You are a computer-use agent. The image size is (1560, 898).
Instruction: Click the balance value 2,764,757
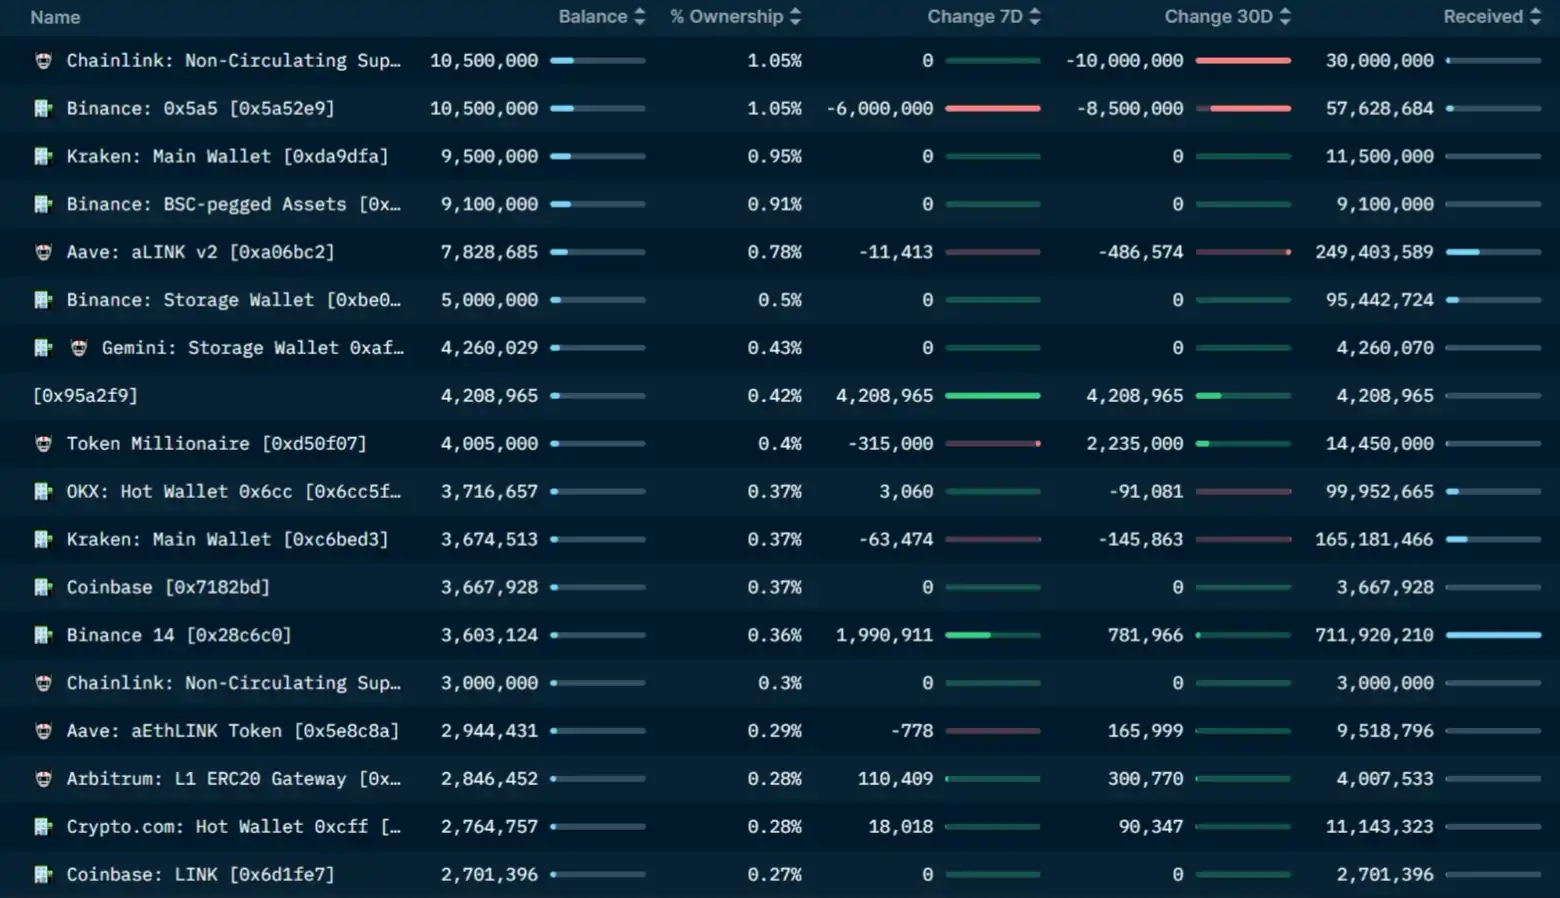tap(489, 827)
